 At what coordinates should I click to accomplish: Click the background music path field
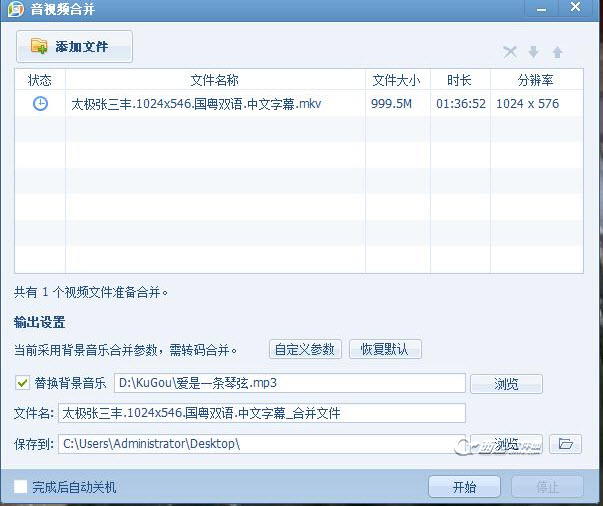pyautogui.click(x=290, y=383)
